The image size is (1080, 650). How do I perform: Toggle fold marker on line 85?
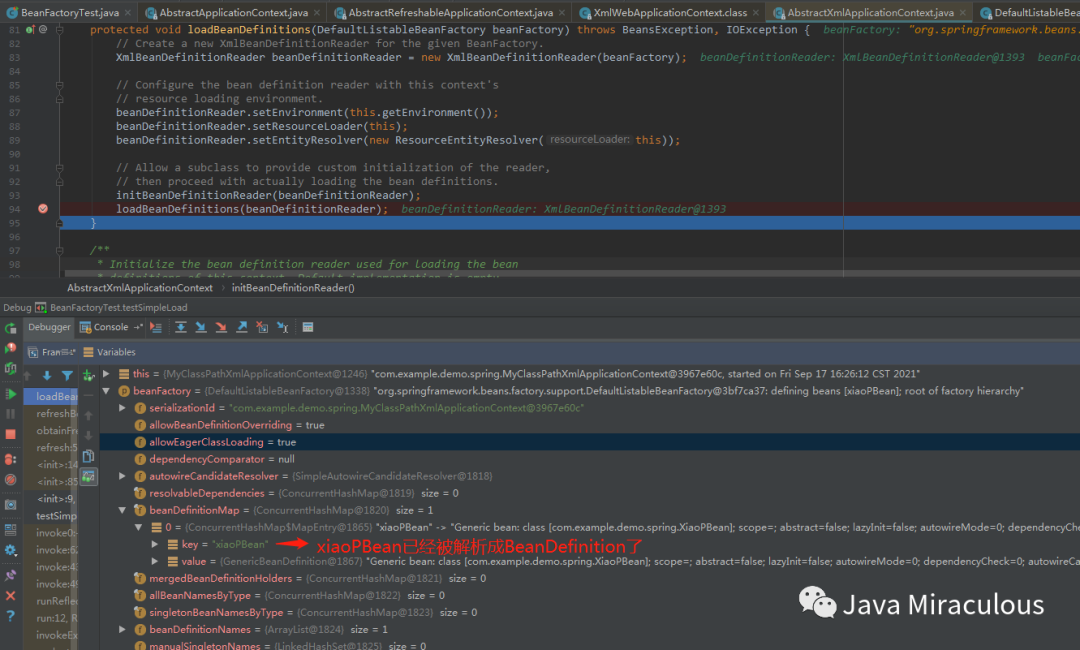60,85
